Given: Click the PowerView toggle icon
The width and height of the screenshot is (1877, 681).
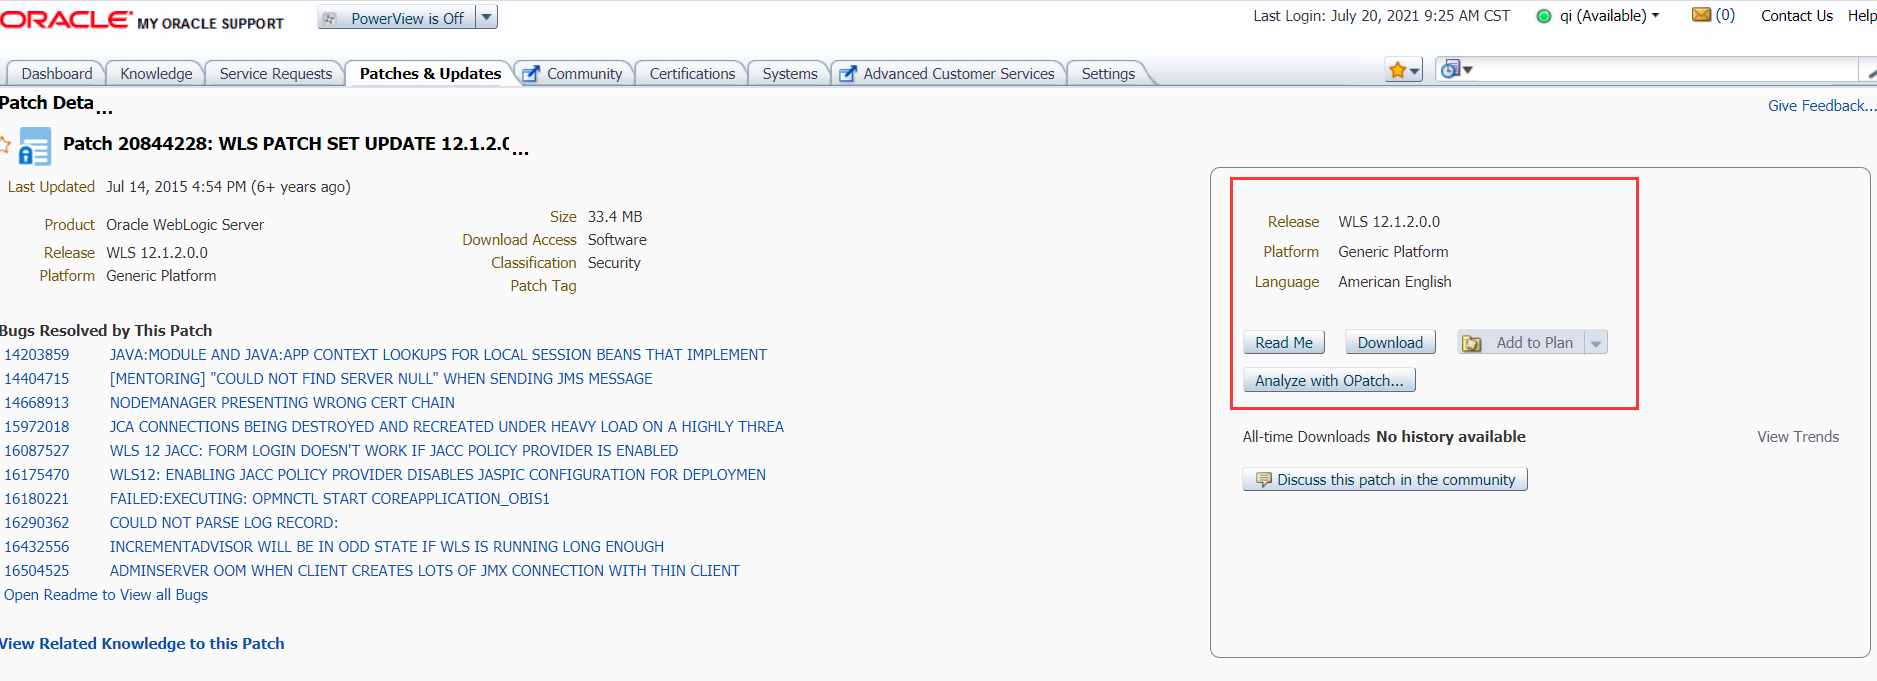Looking at the screenshot, I should [x=330, y=18].
